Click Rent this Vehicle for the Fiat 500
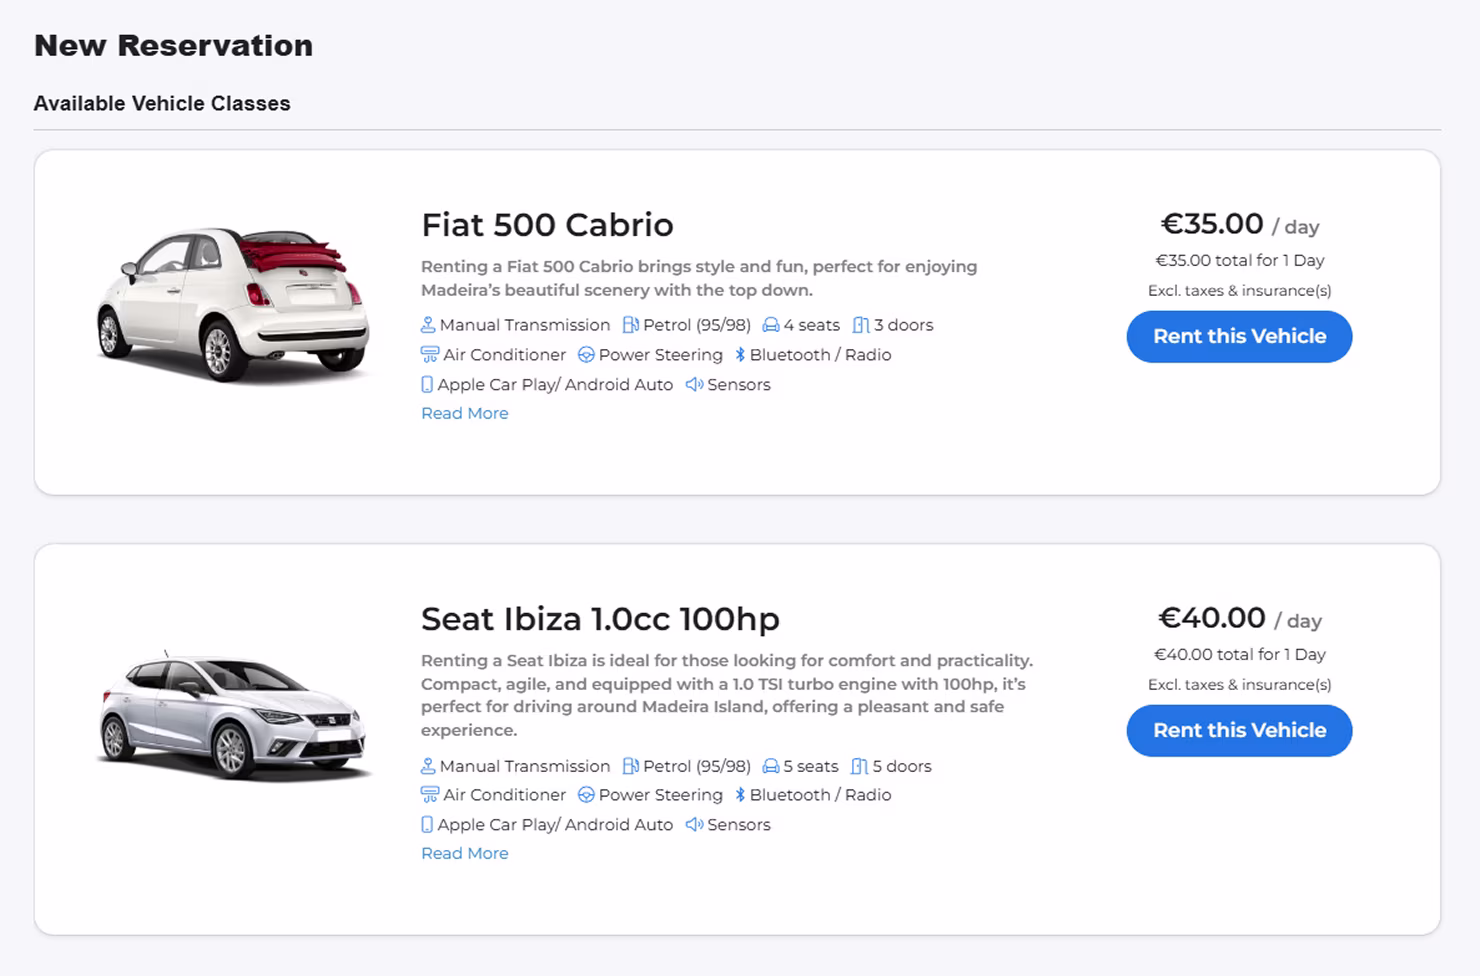1480x976 pixels. (x=1238, y=336)
